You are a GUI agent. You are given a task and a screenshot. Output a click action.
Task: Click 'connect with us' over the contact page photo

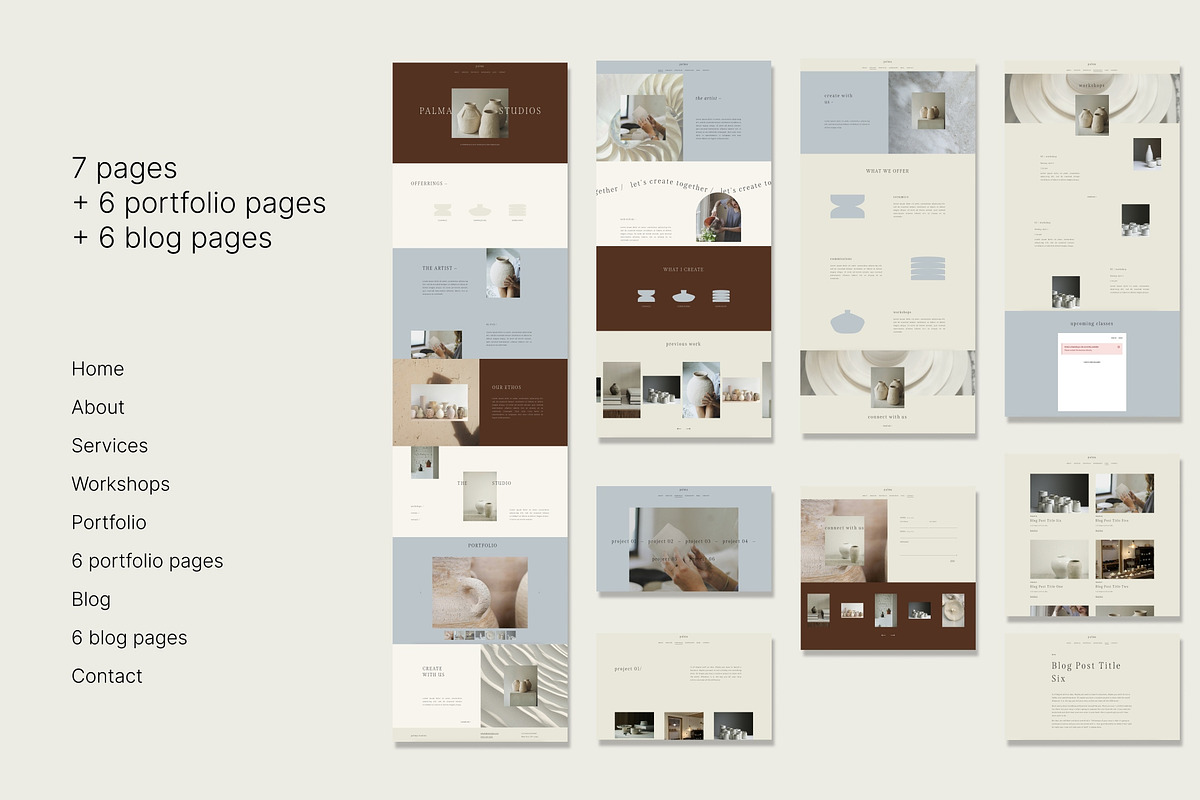coord(844,527)
